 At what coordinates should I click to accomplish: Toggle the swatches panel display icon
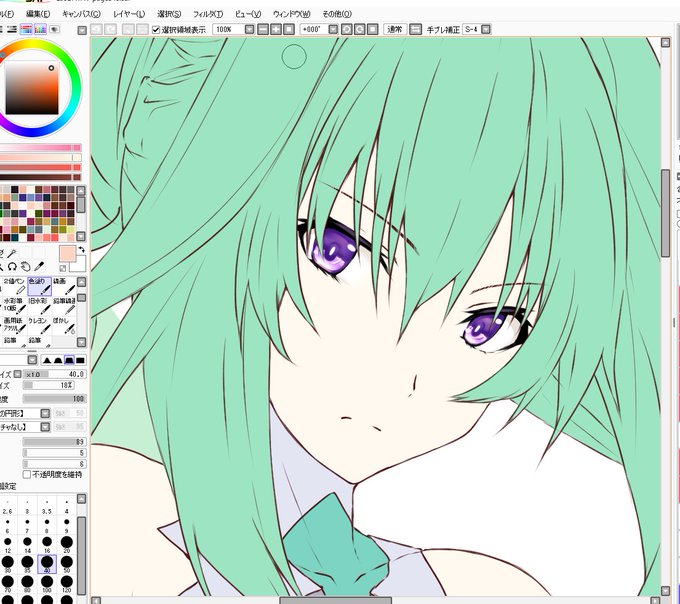tap(40, 29)
